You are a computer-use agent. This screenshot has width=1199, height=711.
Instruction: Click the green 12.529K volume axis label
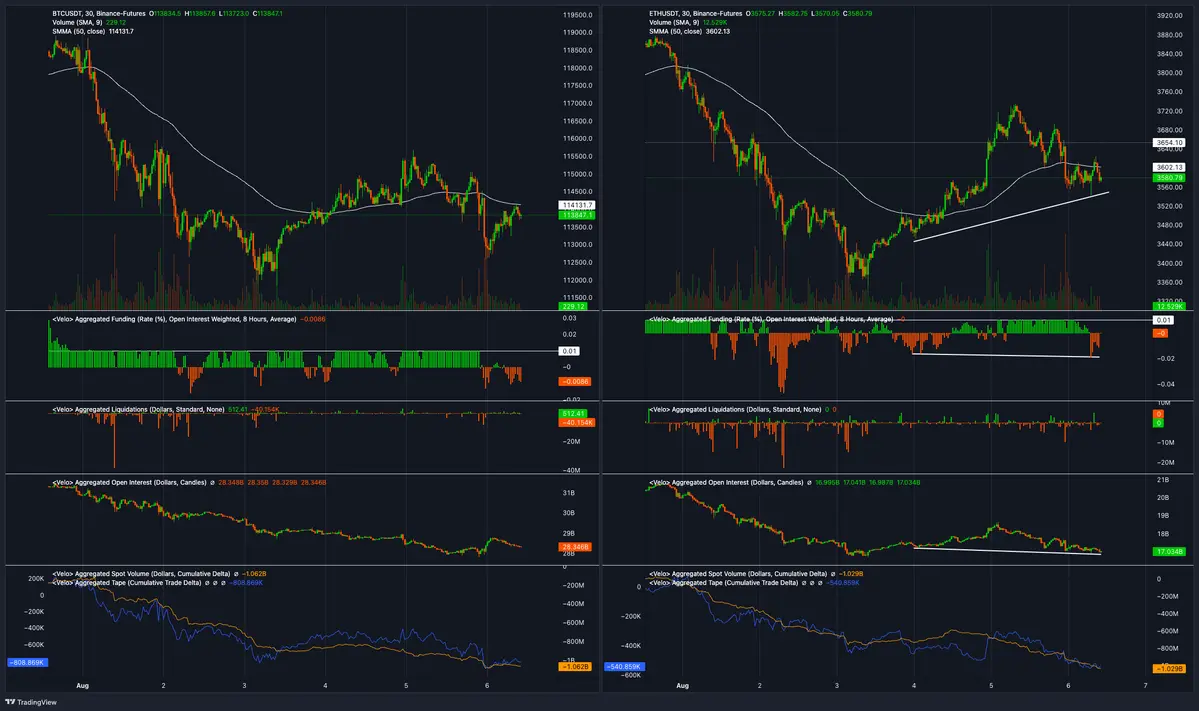coord(1170,307)
